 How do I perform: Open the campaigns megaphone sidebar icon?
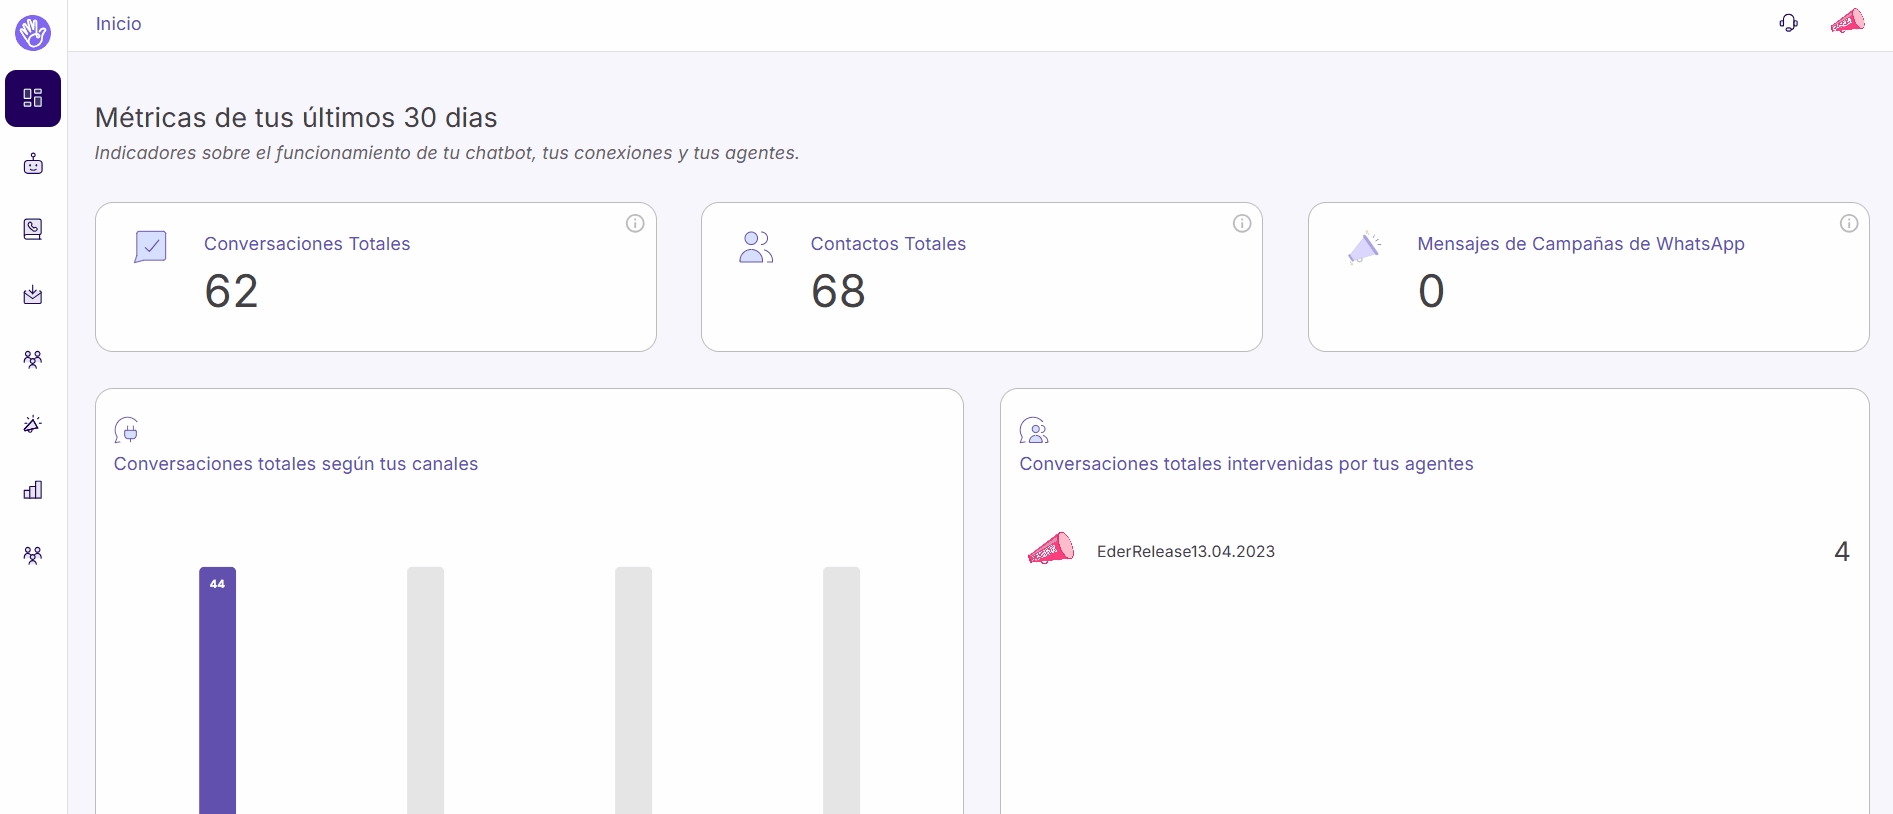[x=33, y=424]
